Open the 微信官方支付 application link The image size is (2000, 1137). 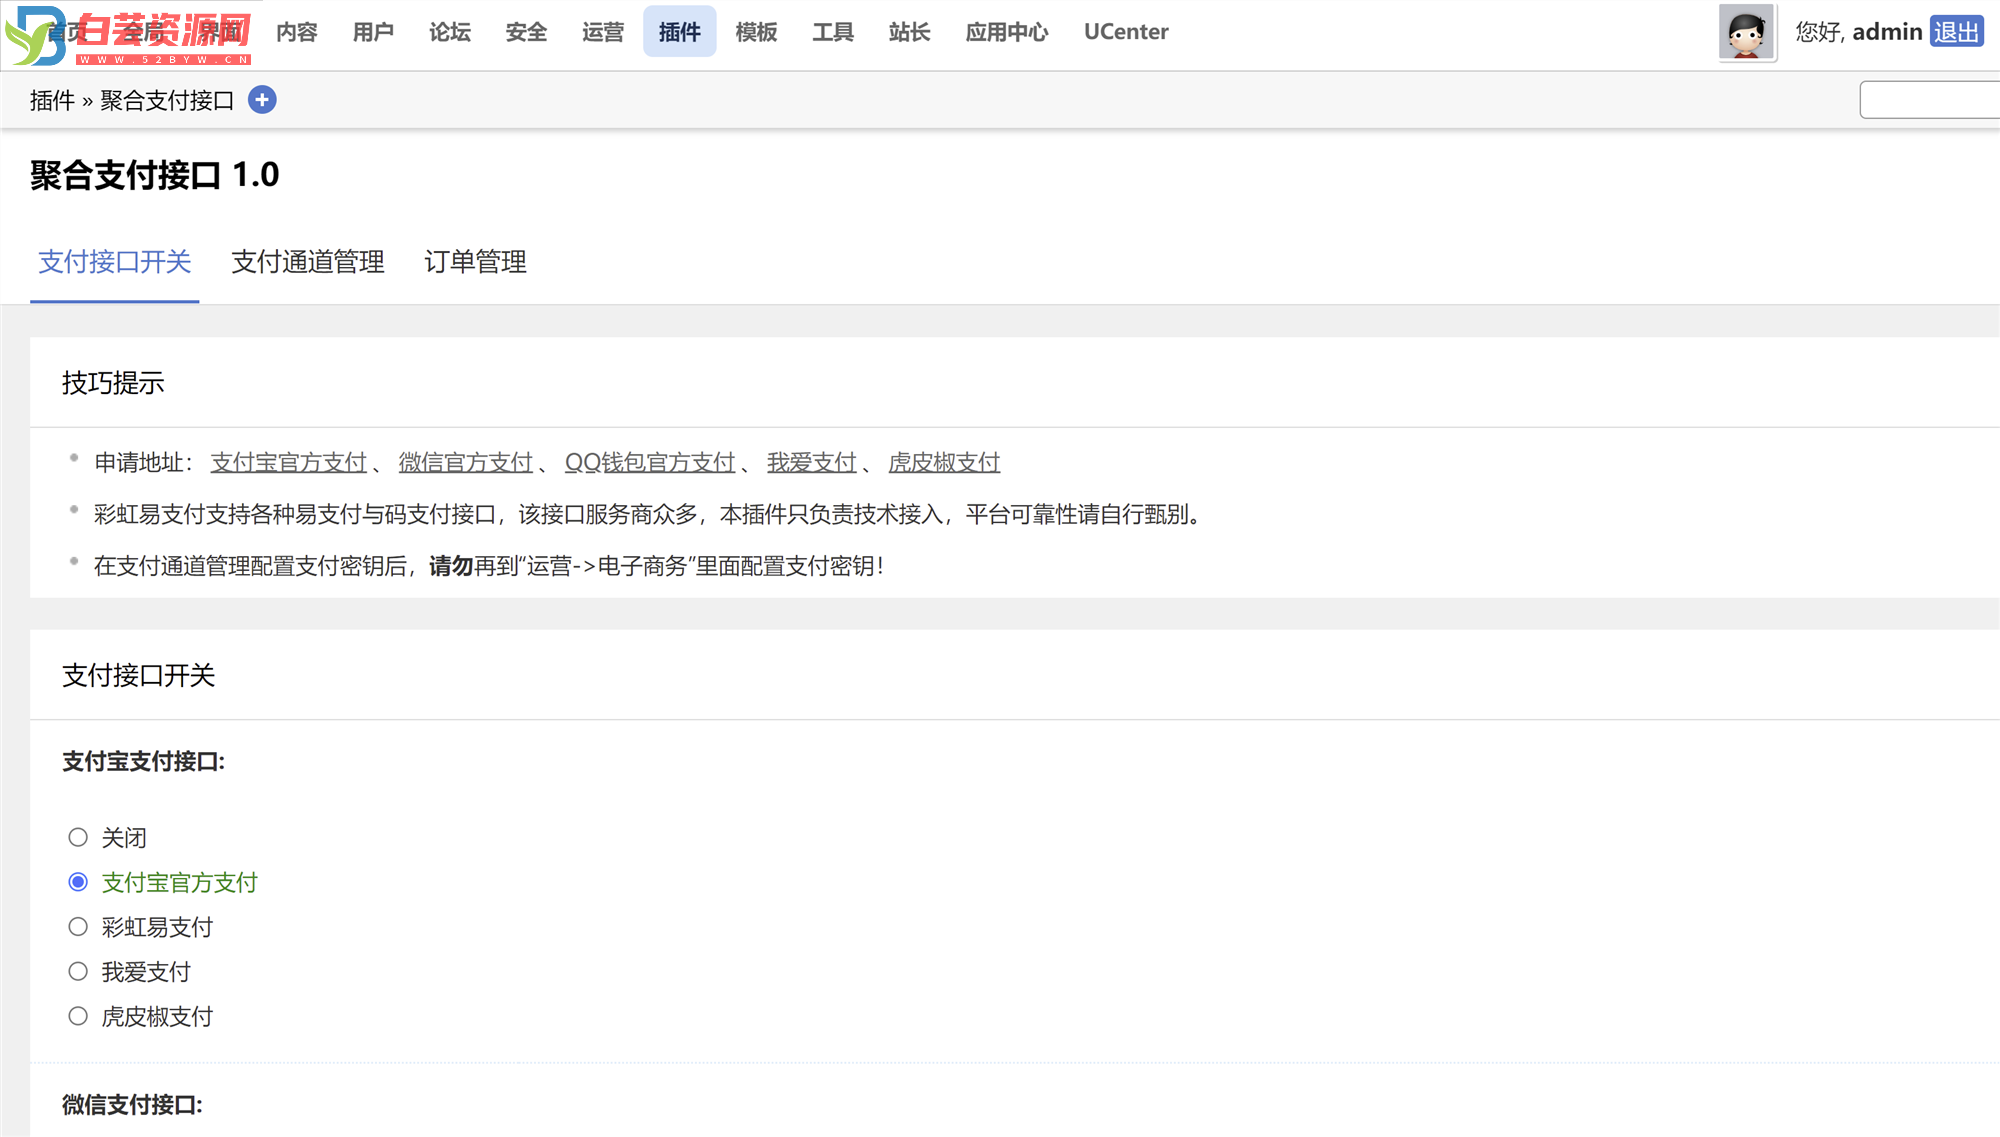(466, 462)
